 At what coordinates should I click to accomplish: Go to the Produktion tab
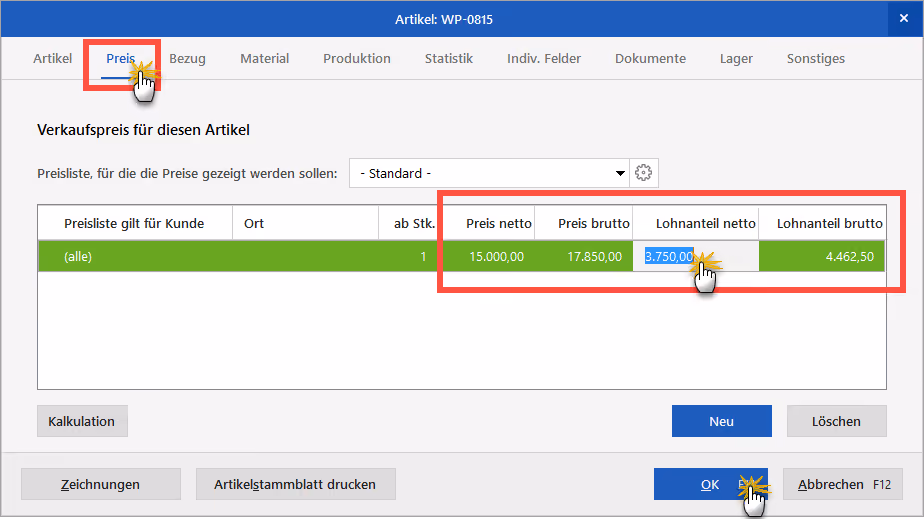click(x=357, y=58)
